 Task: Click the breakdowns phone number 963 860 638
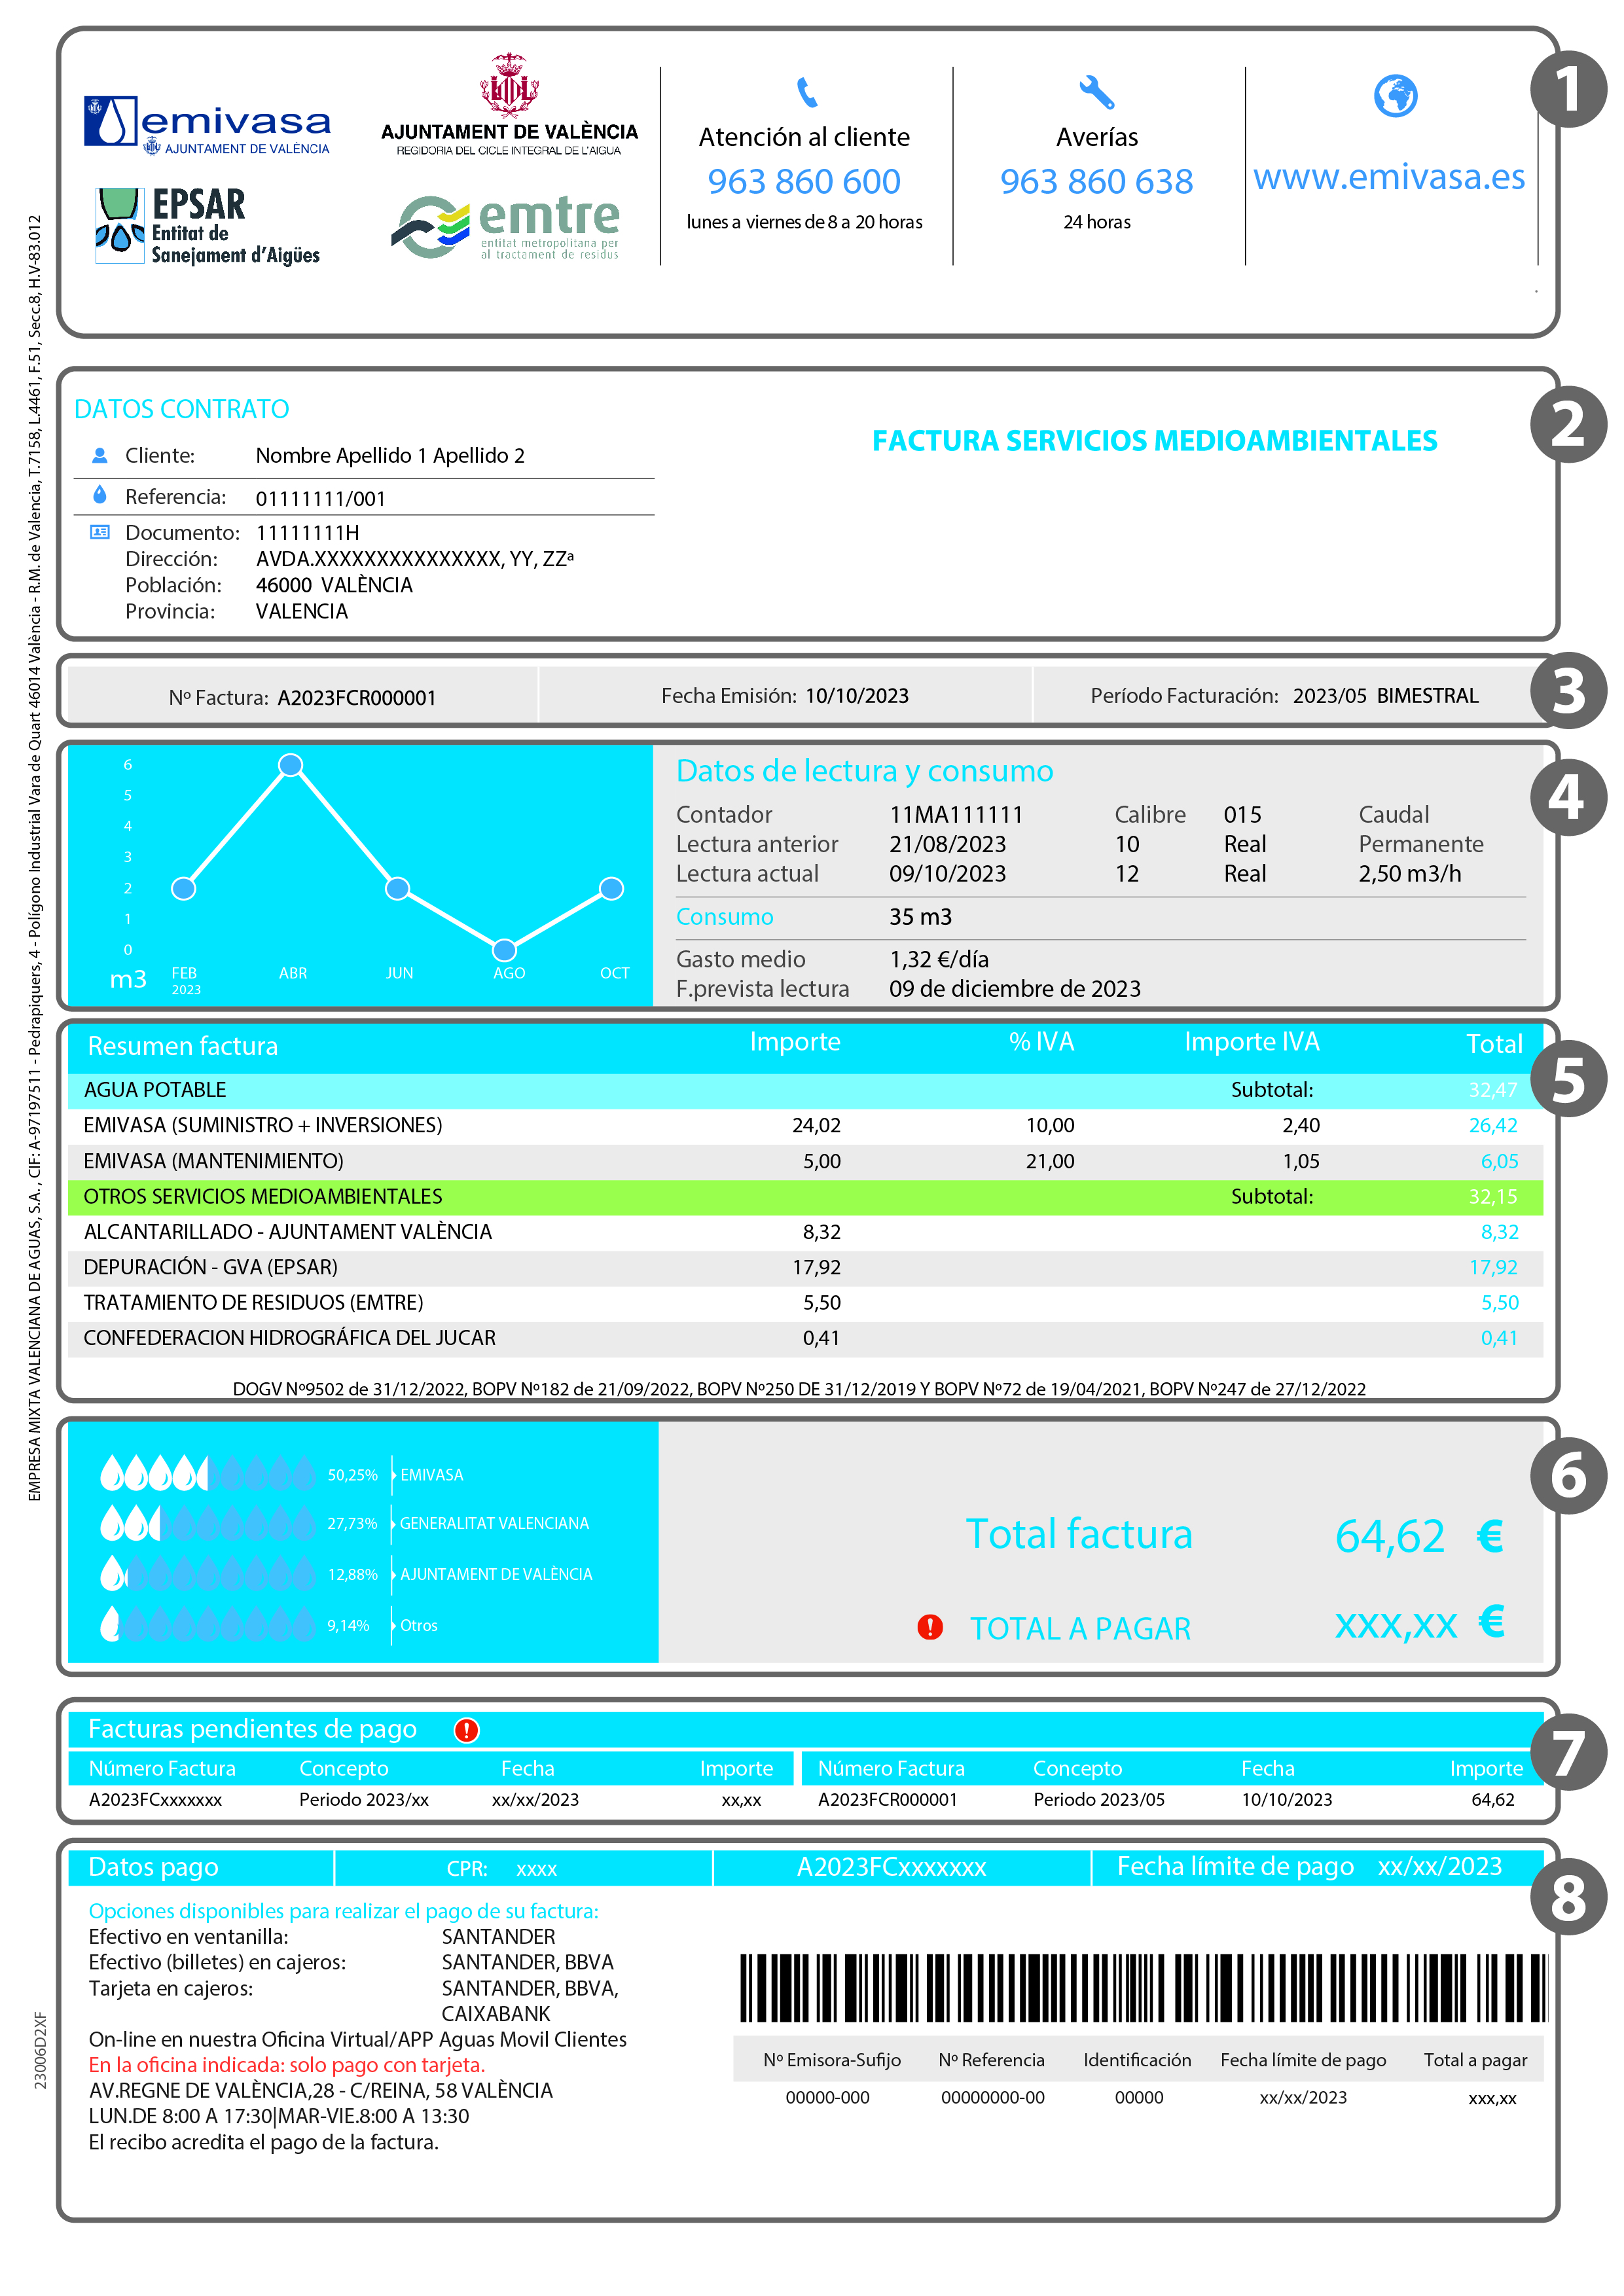(x=1097, y=181)
